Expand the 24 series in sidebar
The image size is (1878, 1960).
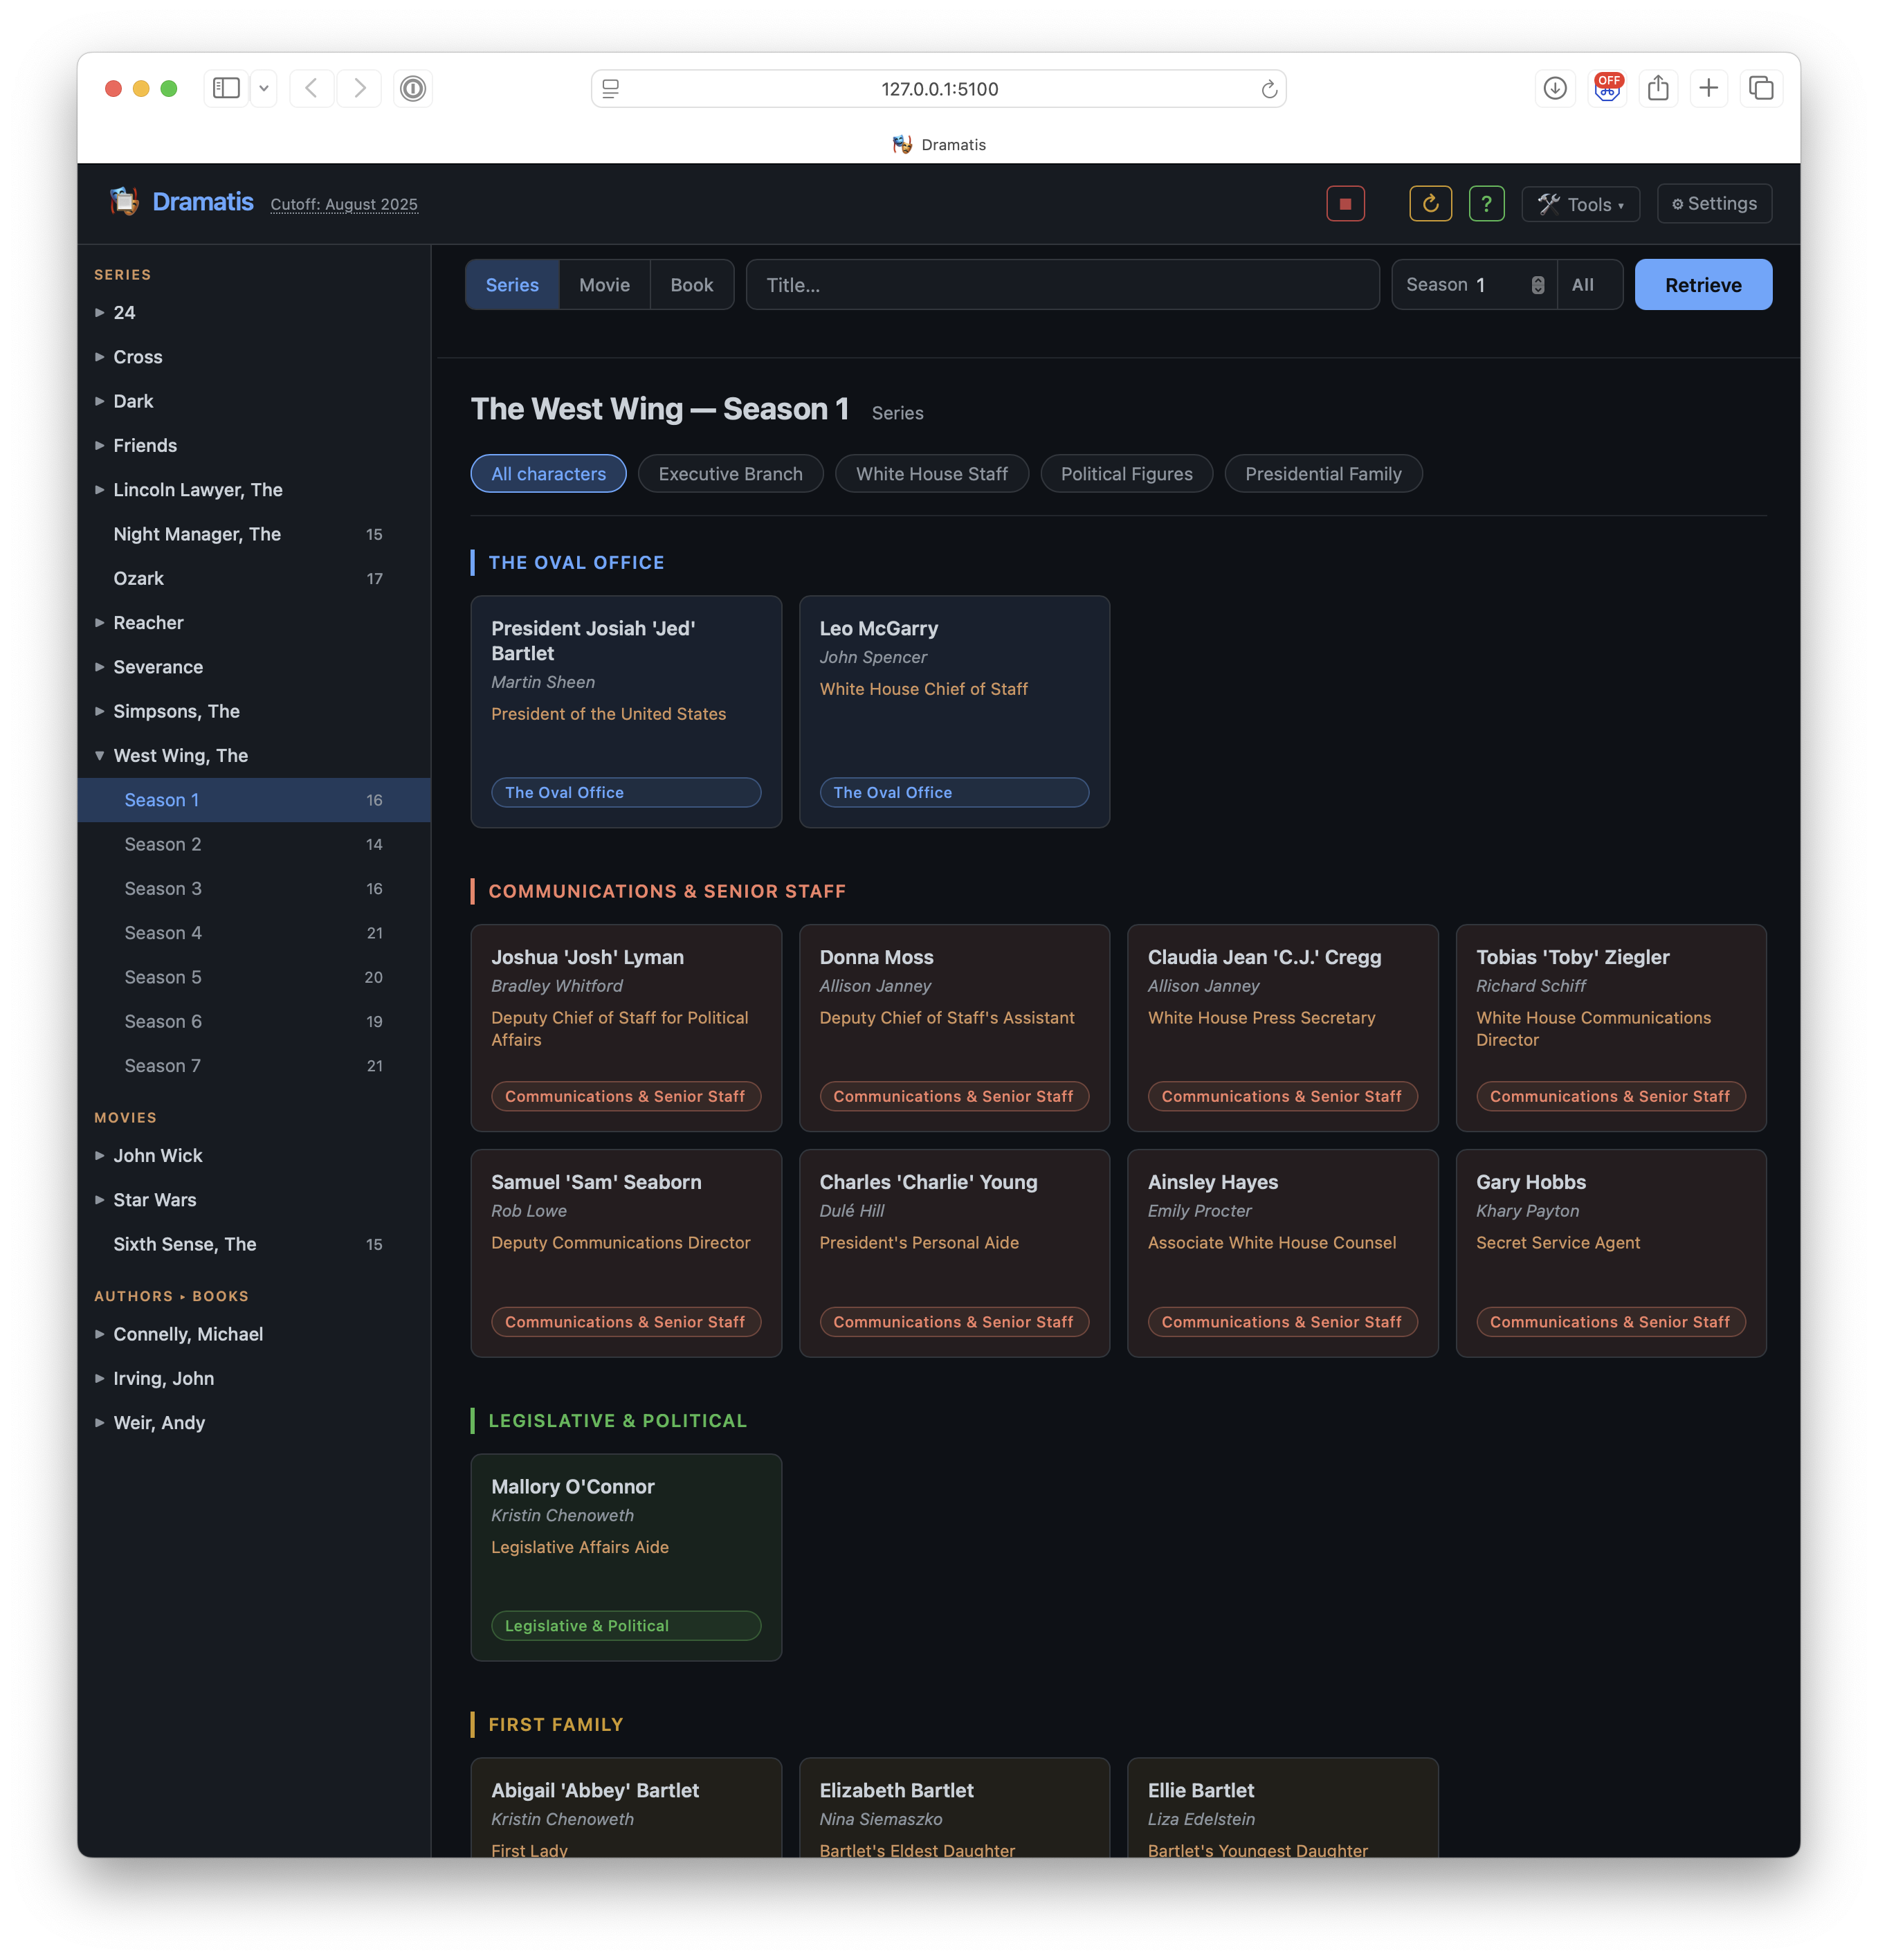[x=100, y=313]
